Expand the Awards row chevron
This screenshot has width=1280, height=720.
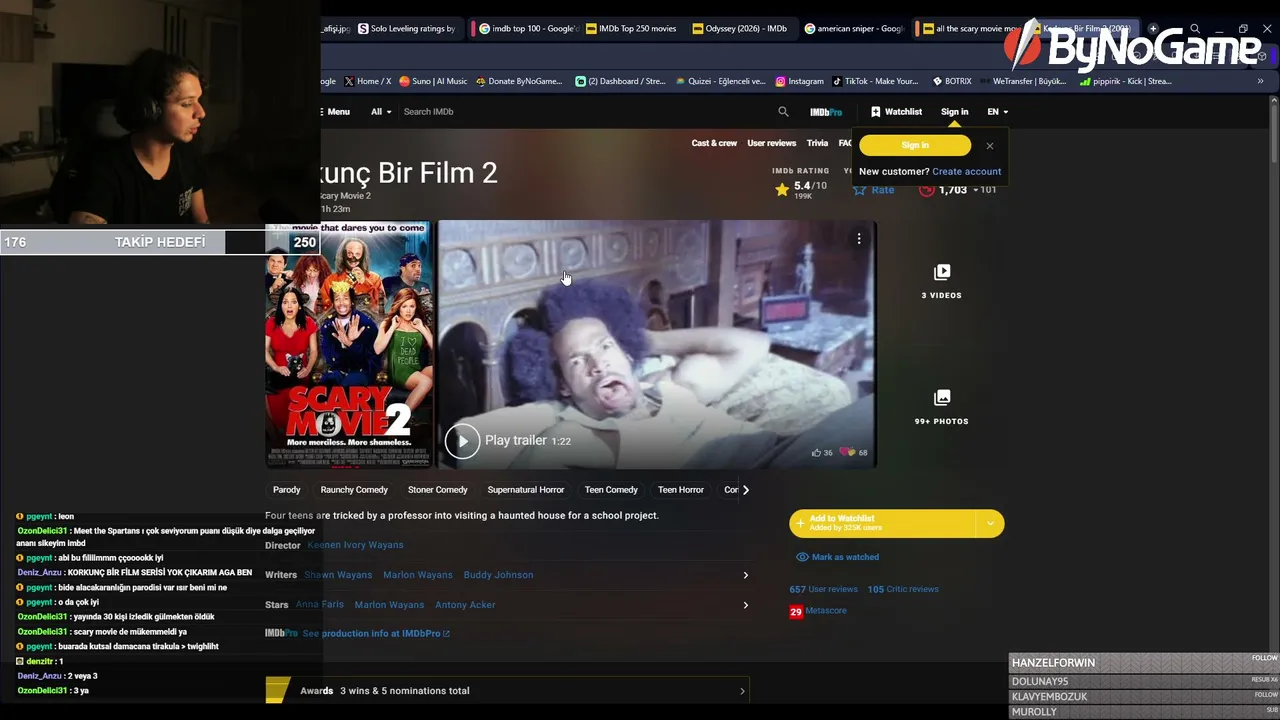click(x=742, y=691)
